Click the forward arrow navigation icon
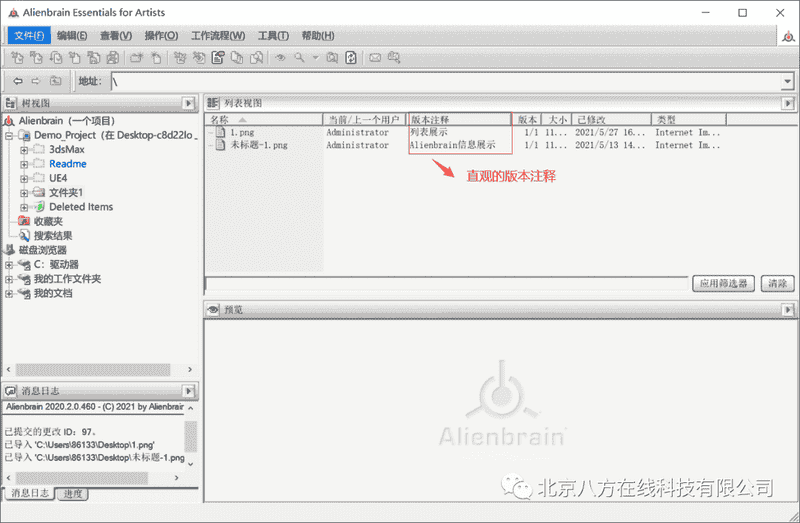The height and width of the screenshot is (523, 800). tap(36, 81)
